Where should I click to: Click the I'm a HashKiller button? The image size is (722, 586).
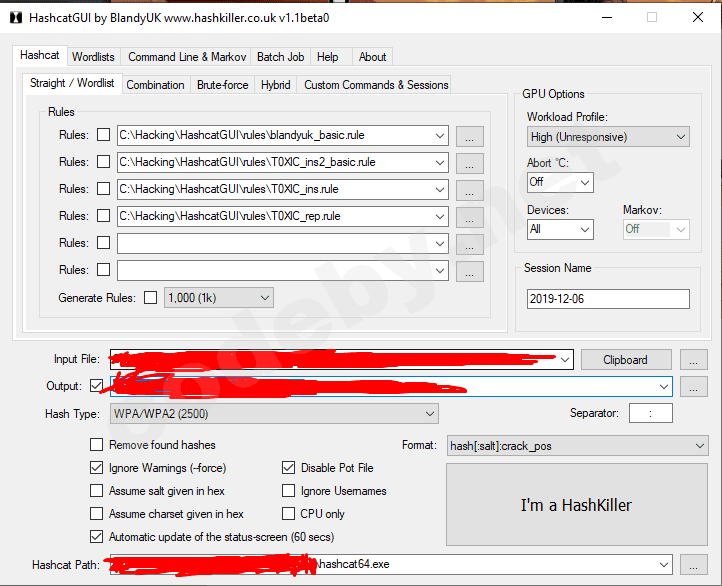click(x=576, y=505)
